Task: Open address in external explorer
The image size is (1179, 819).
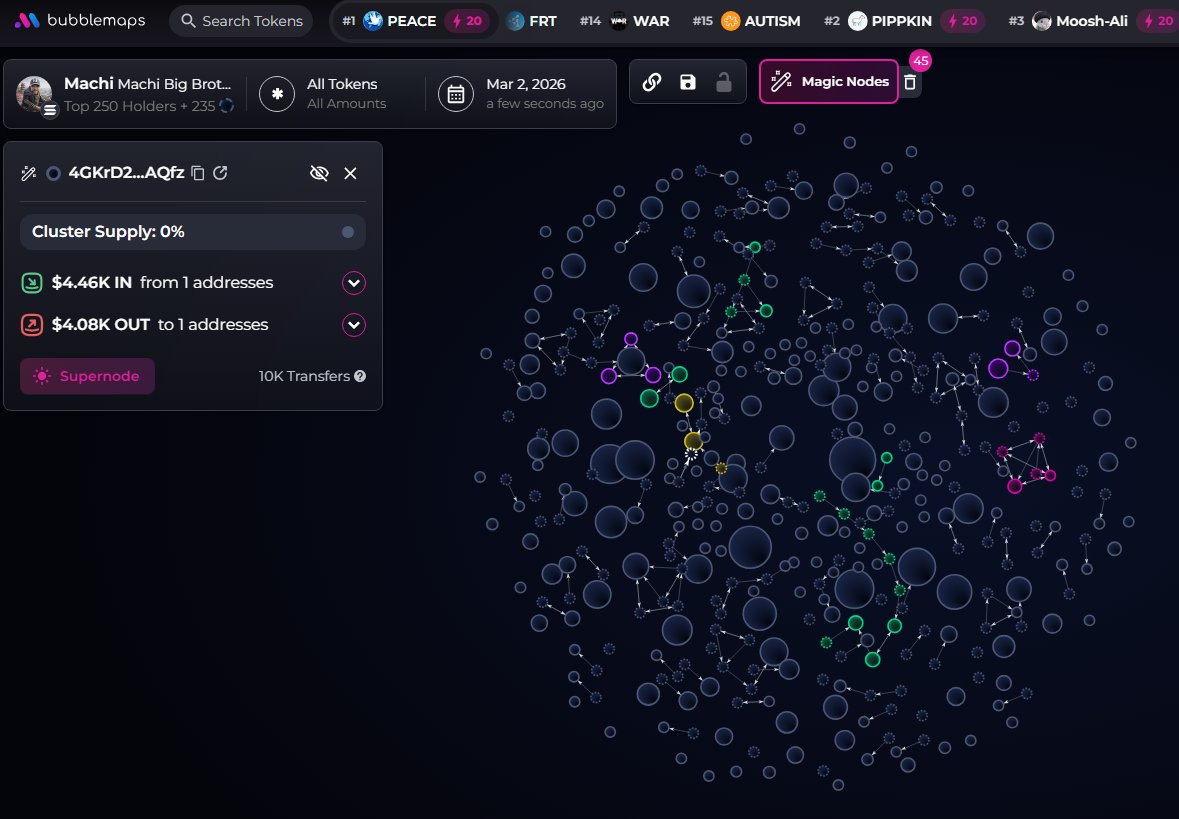Action: [x=220, y=173]
